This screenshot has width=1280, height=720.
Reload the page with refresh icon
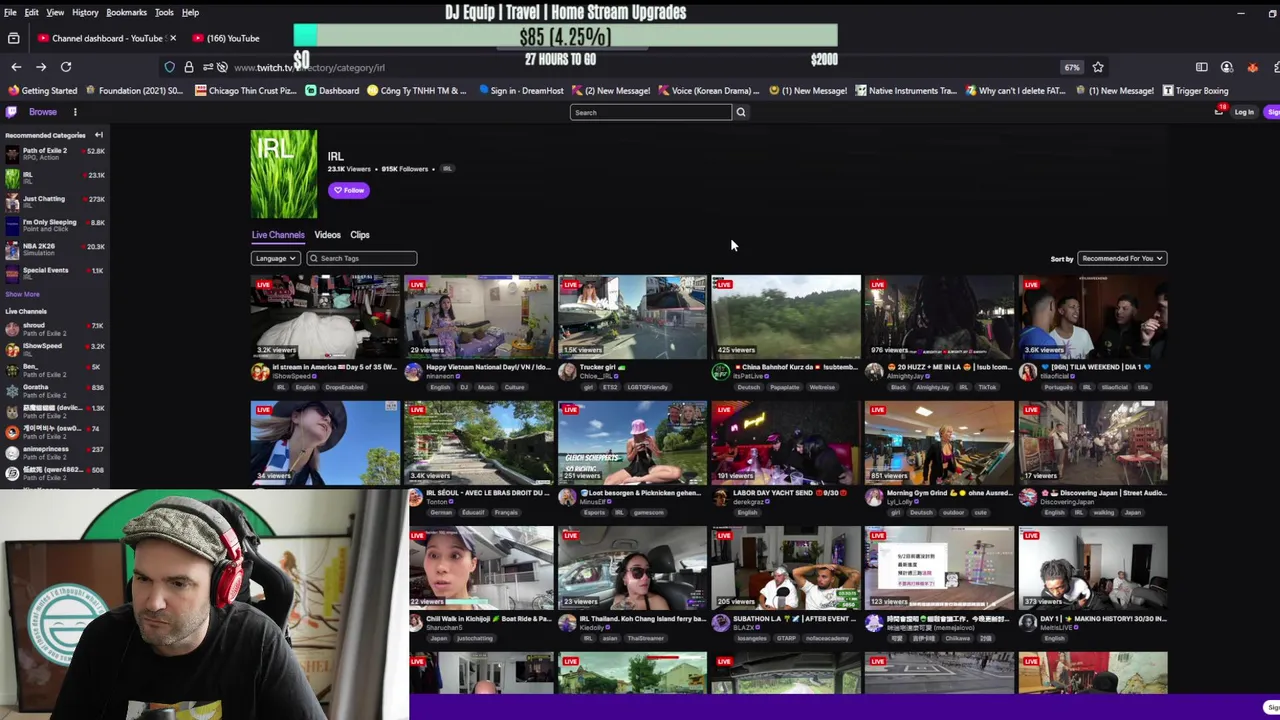coord(66,67)
